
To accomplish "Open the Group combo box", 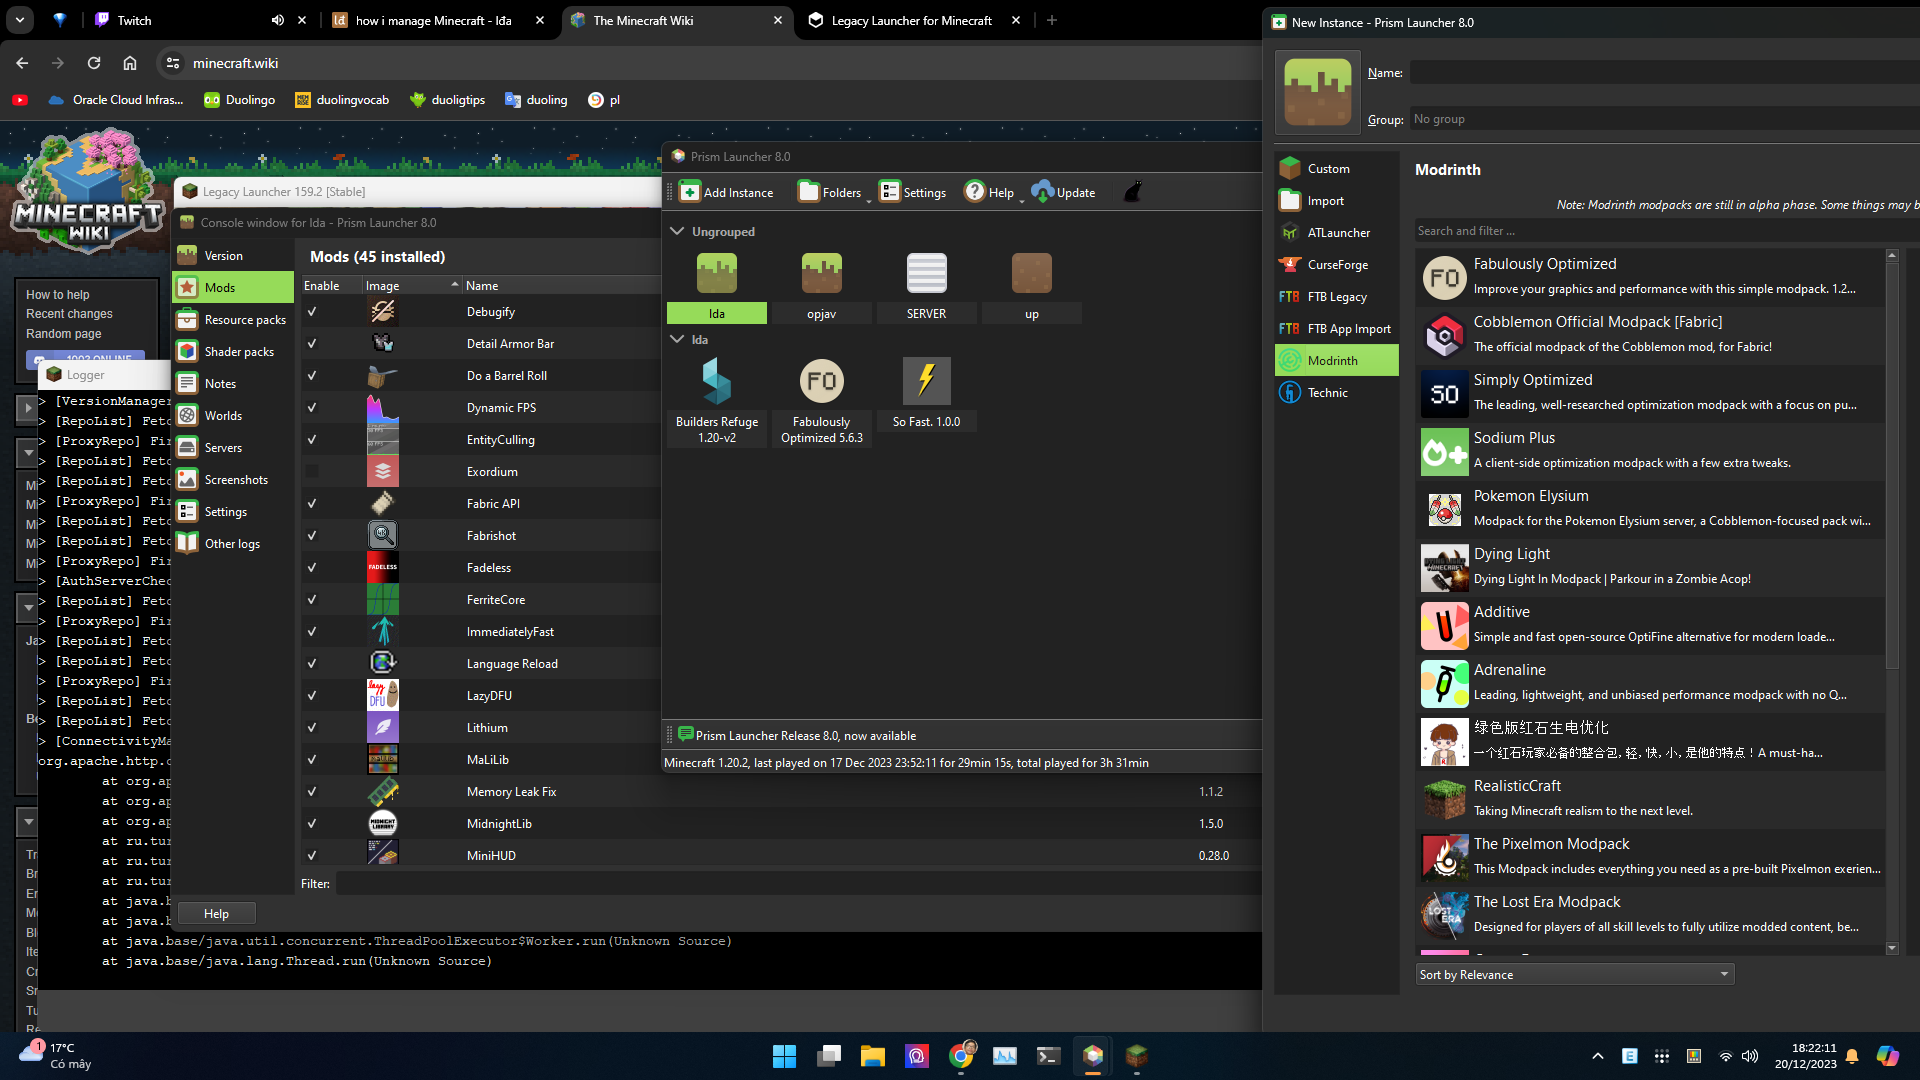I will pos(1664,119).
